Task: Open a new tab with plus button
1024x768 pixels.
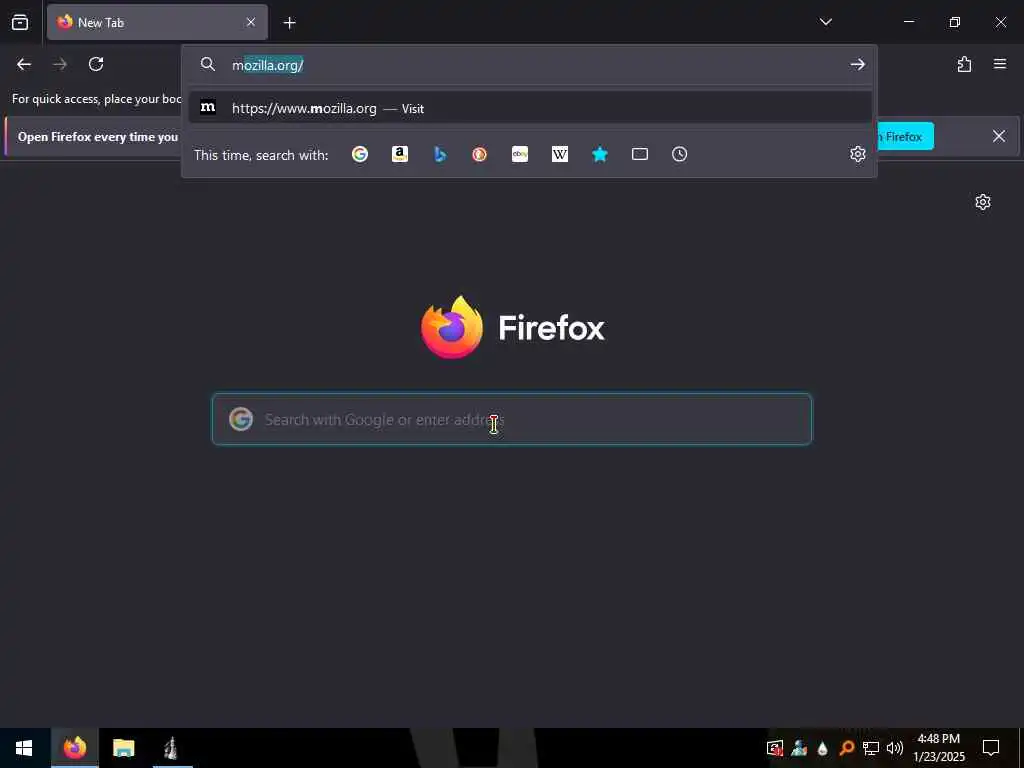Action: click(x=289, y=23)
